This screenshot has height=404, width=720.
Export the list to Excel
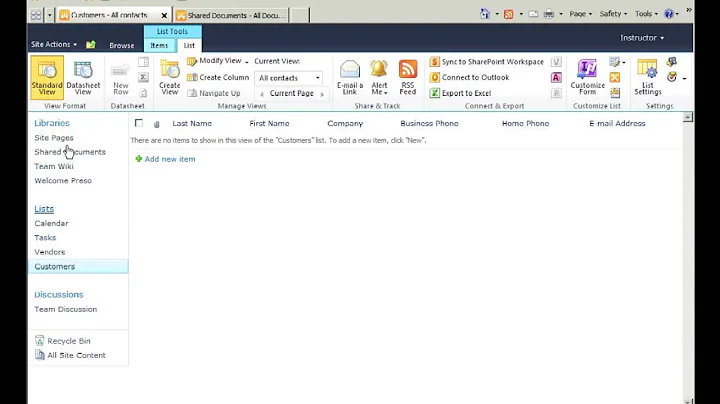click(x=461, y=93)
